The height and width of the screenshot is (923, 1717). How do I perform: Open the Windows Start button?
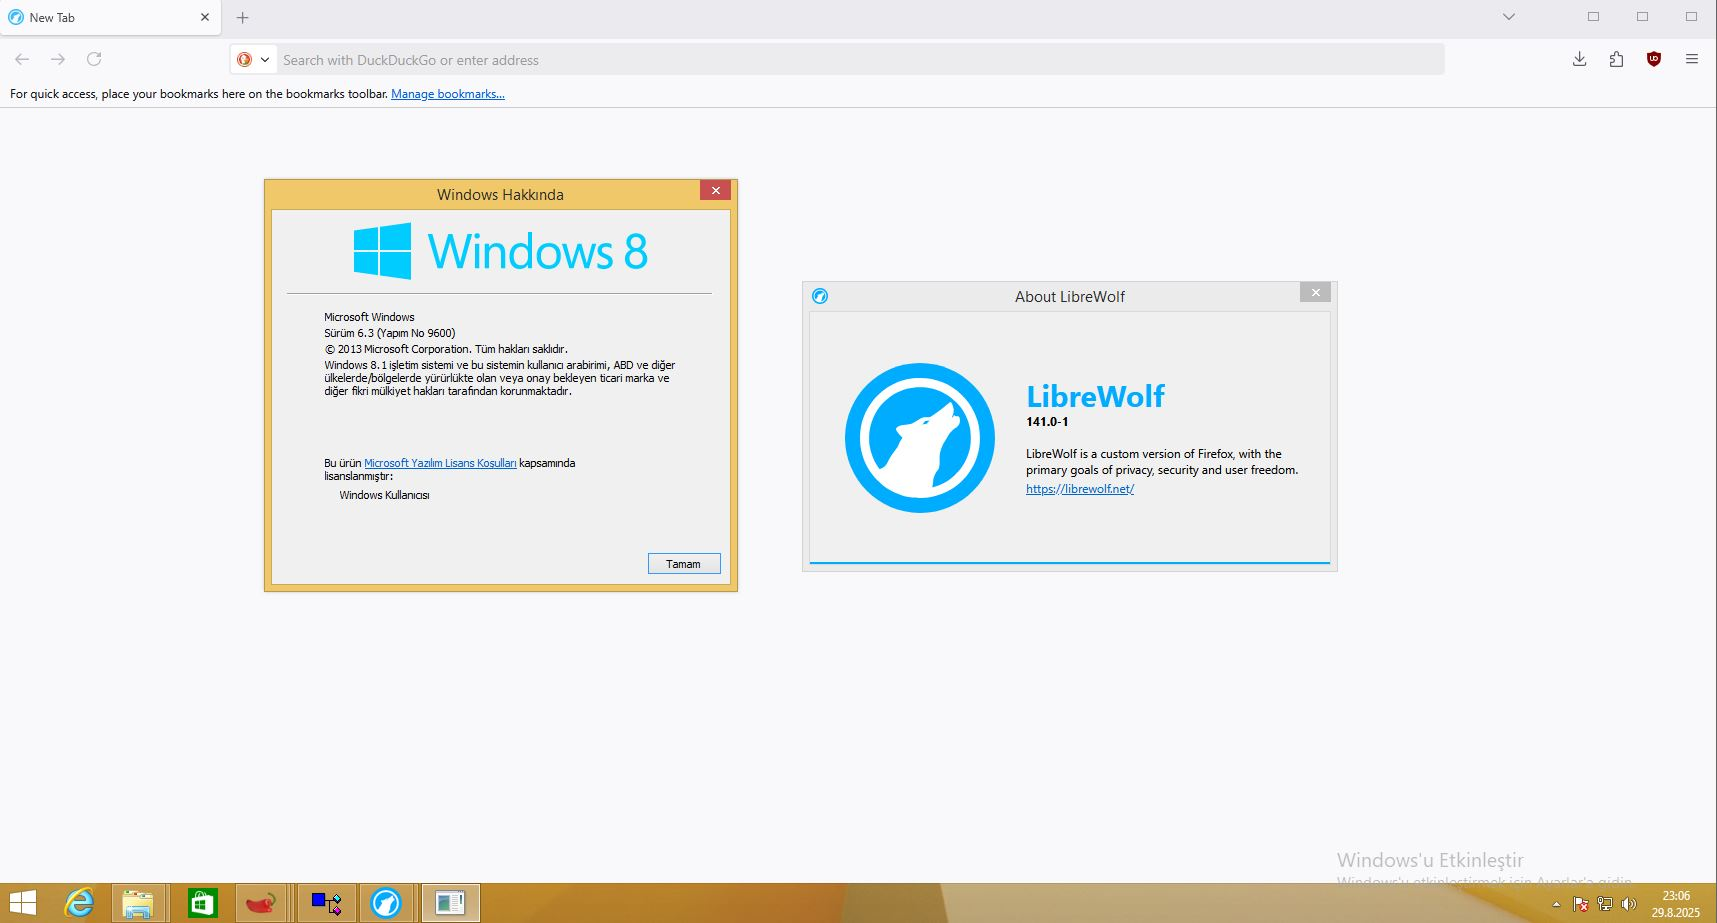(x=22, y=903)
